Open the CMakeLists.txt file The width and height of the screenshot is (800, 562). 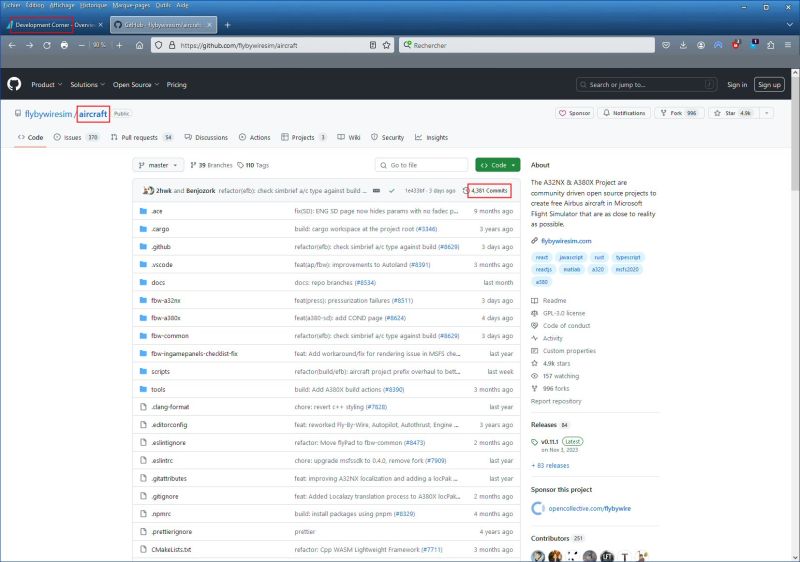click(171, 550)
